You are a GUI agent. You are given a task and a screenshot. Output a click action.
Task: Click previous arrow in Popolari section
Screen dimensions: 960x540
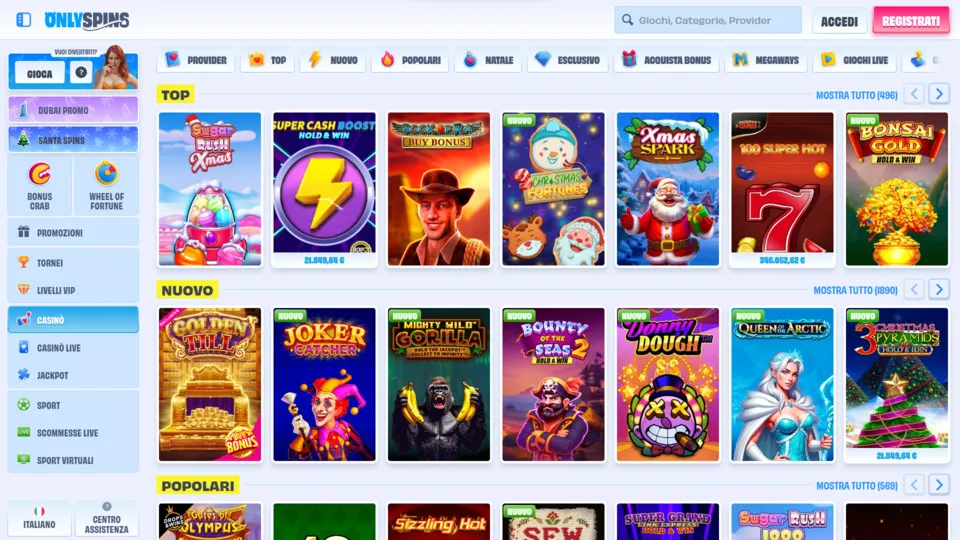914,484
